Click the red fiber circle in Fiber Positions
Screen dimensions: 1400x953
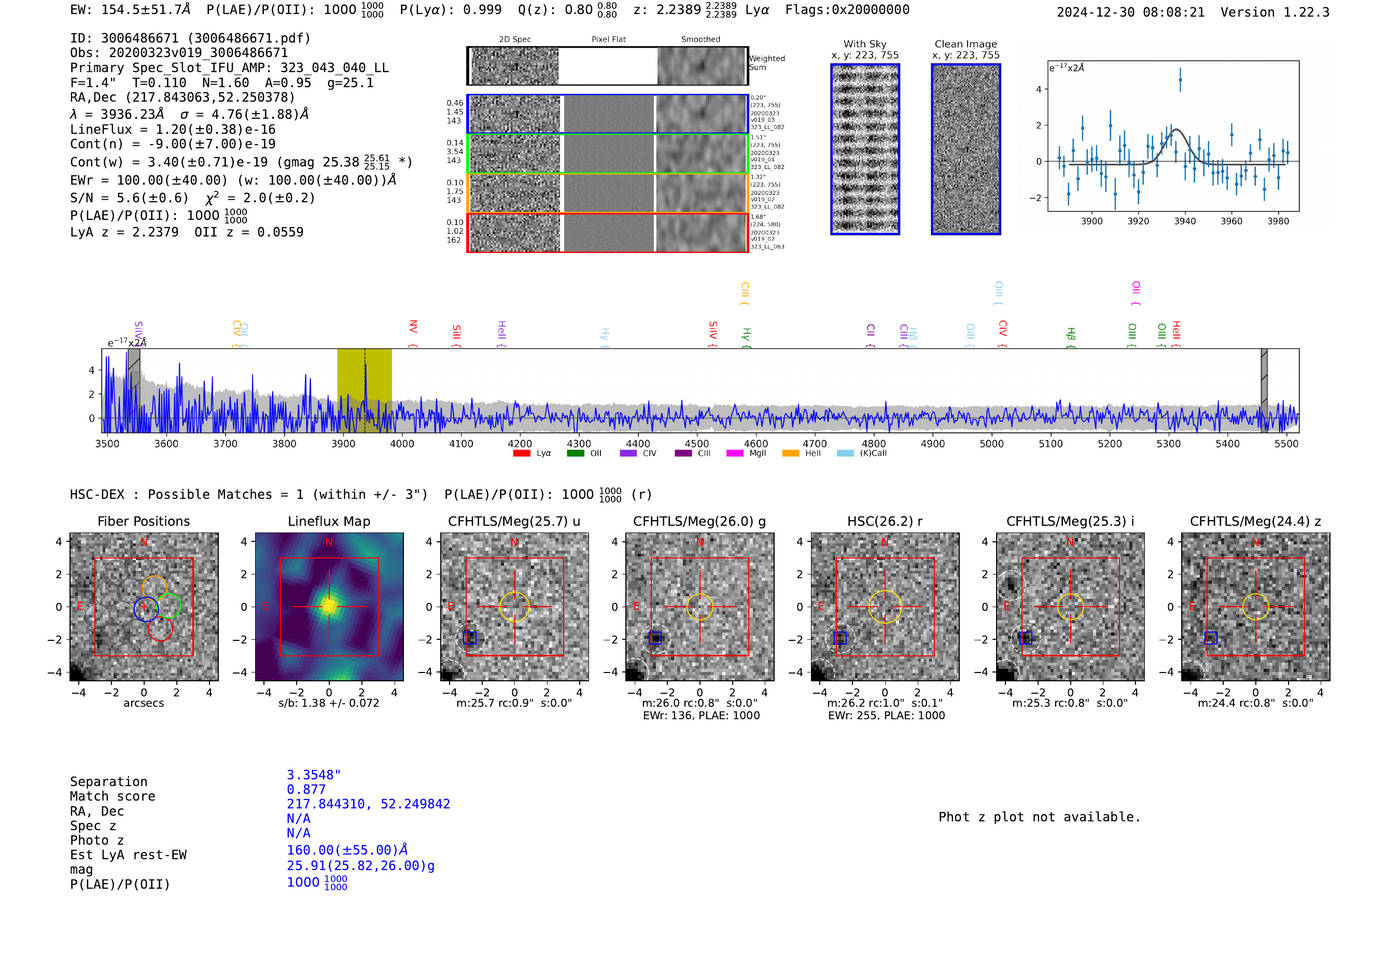160,628
